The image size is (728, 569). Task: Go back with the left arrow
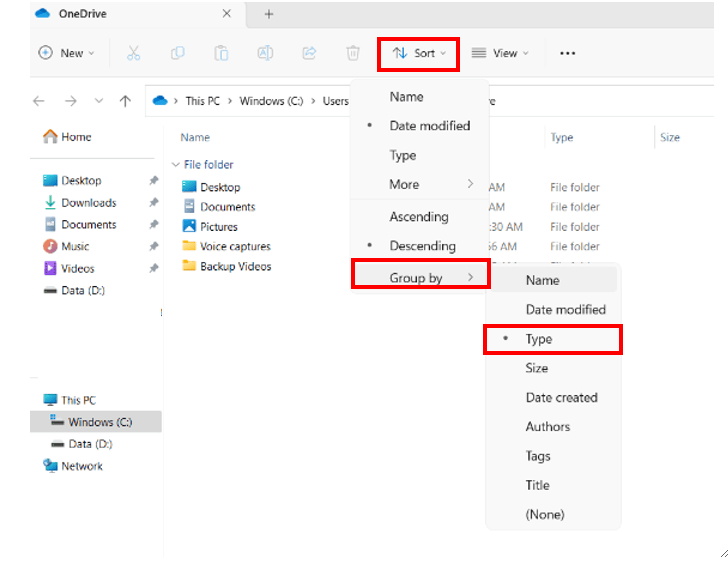point(39,101)
